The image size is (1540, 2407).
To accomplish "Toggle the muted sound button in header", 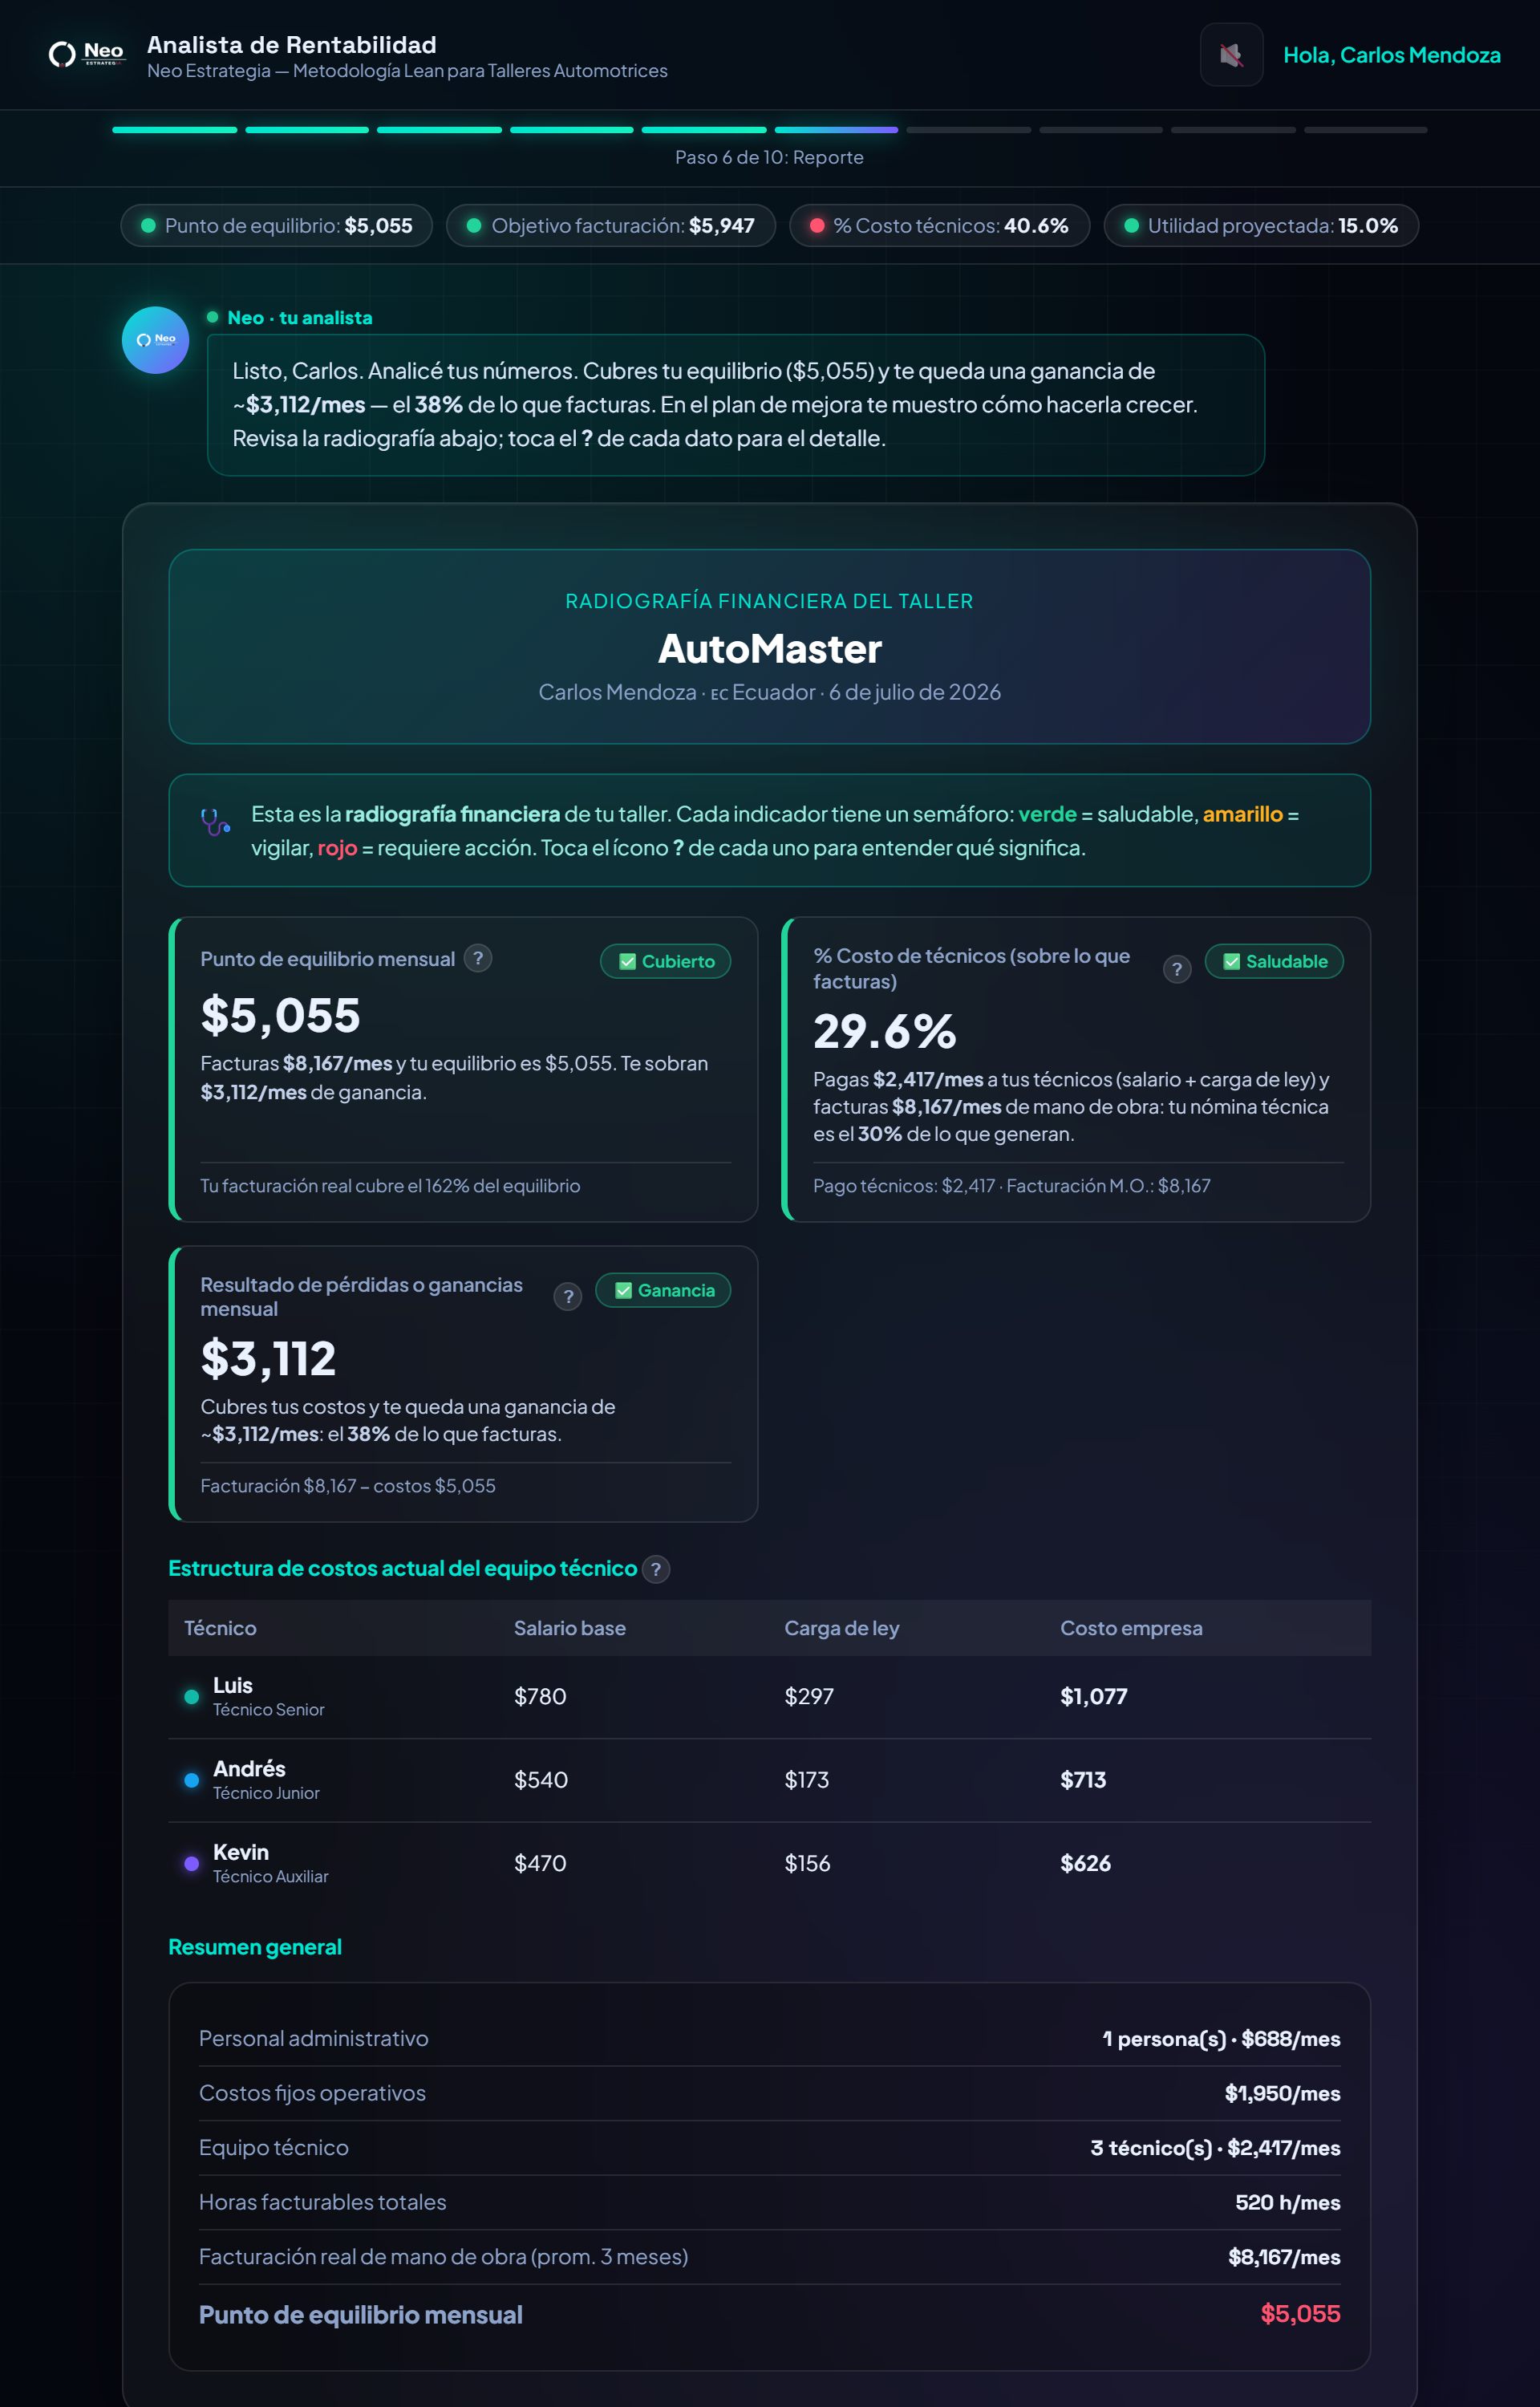I will coord(1231,55).
